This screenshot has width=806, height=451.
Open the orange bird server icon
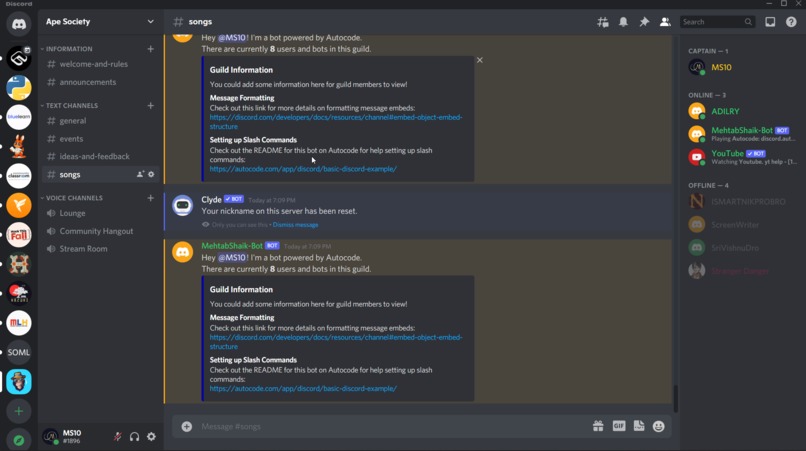(19, 206)
